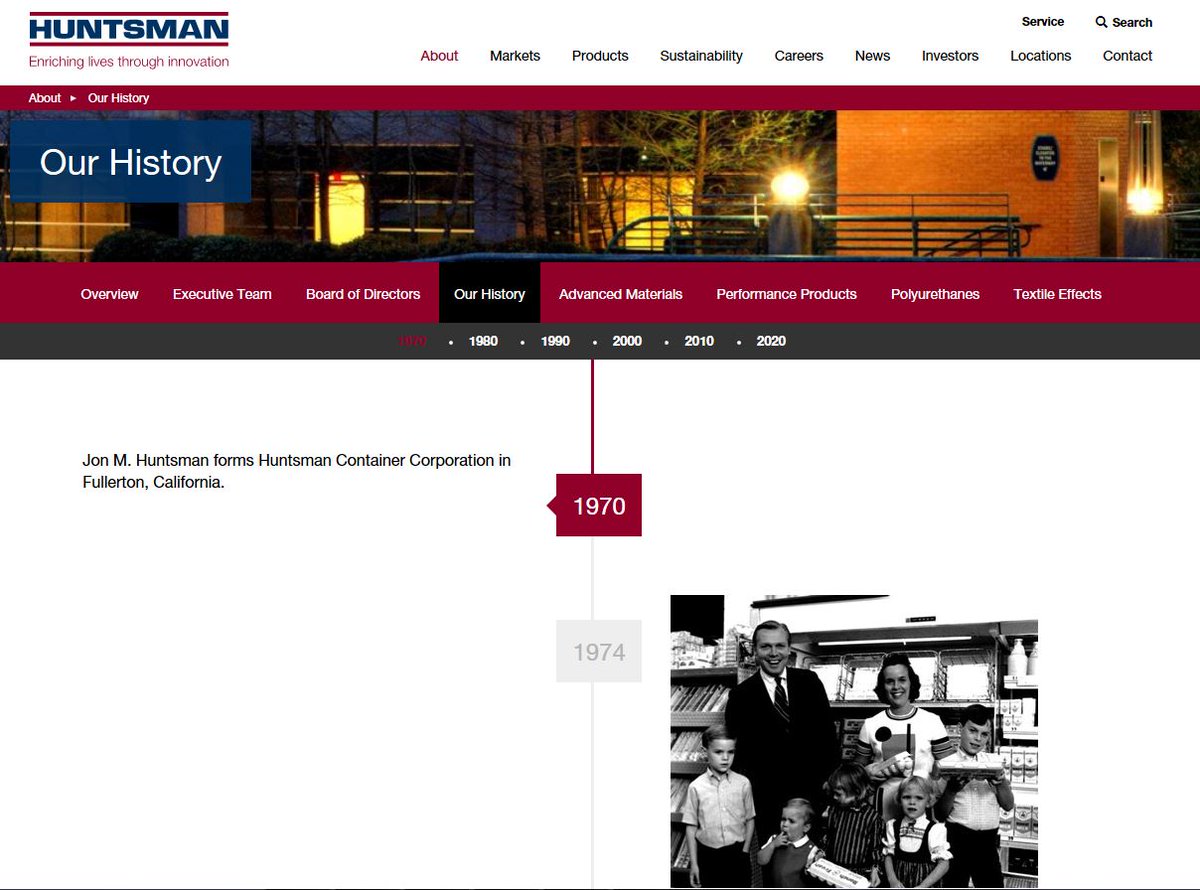Open the Service link

(x=1043, y=22)
